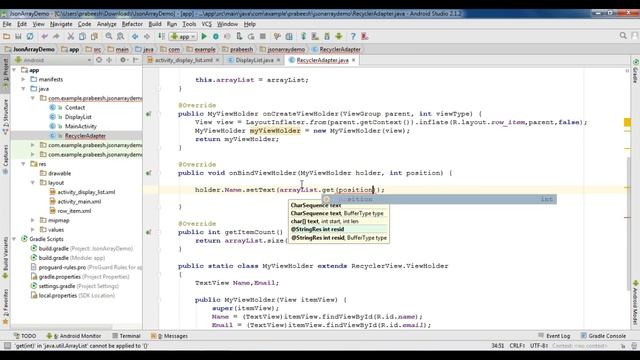Expand the mipmap folder

33,220
